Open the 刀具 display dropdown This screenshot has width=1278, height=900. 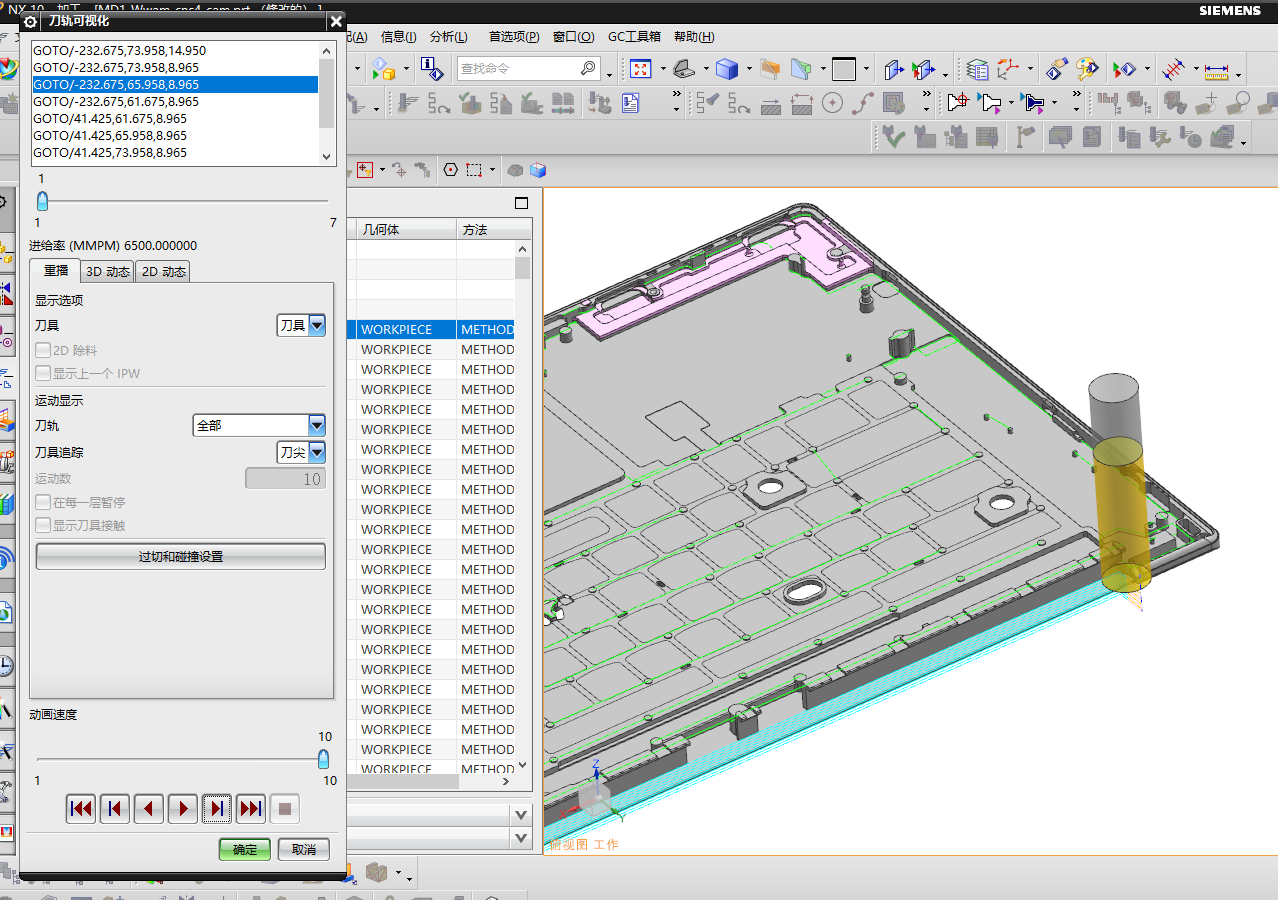point(317,325)
